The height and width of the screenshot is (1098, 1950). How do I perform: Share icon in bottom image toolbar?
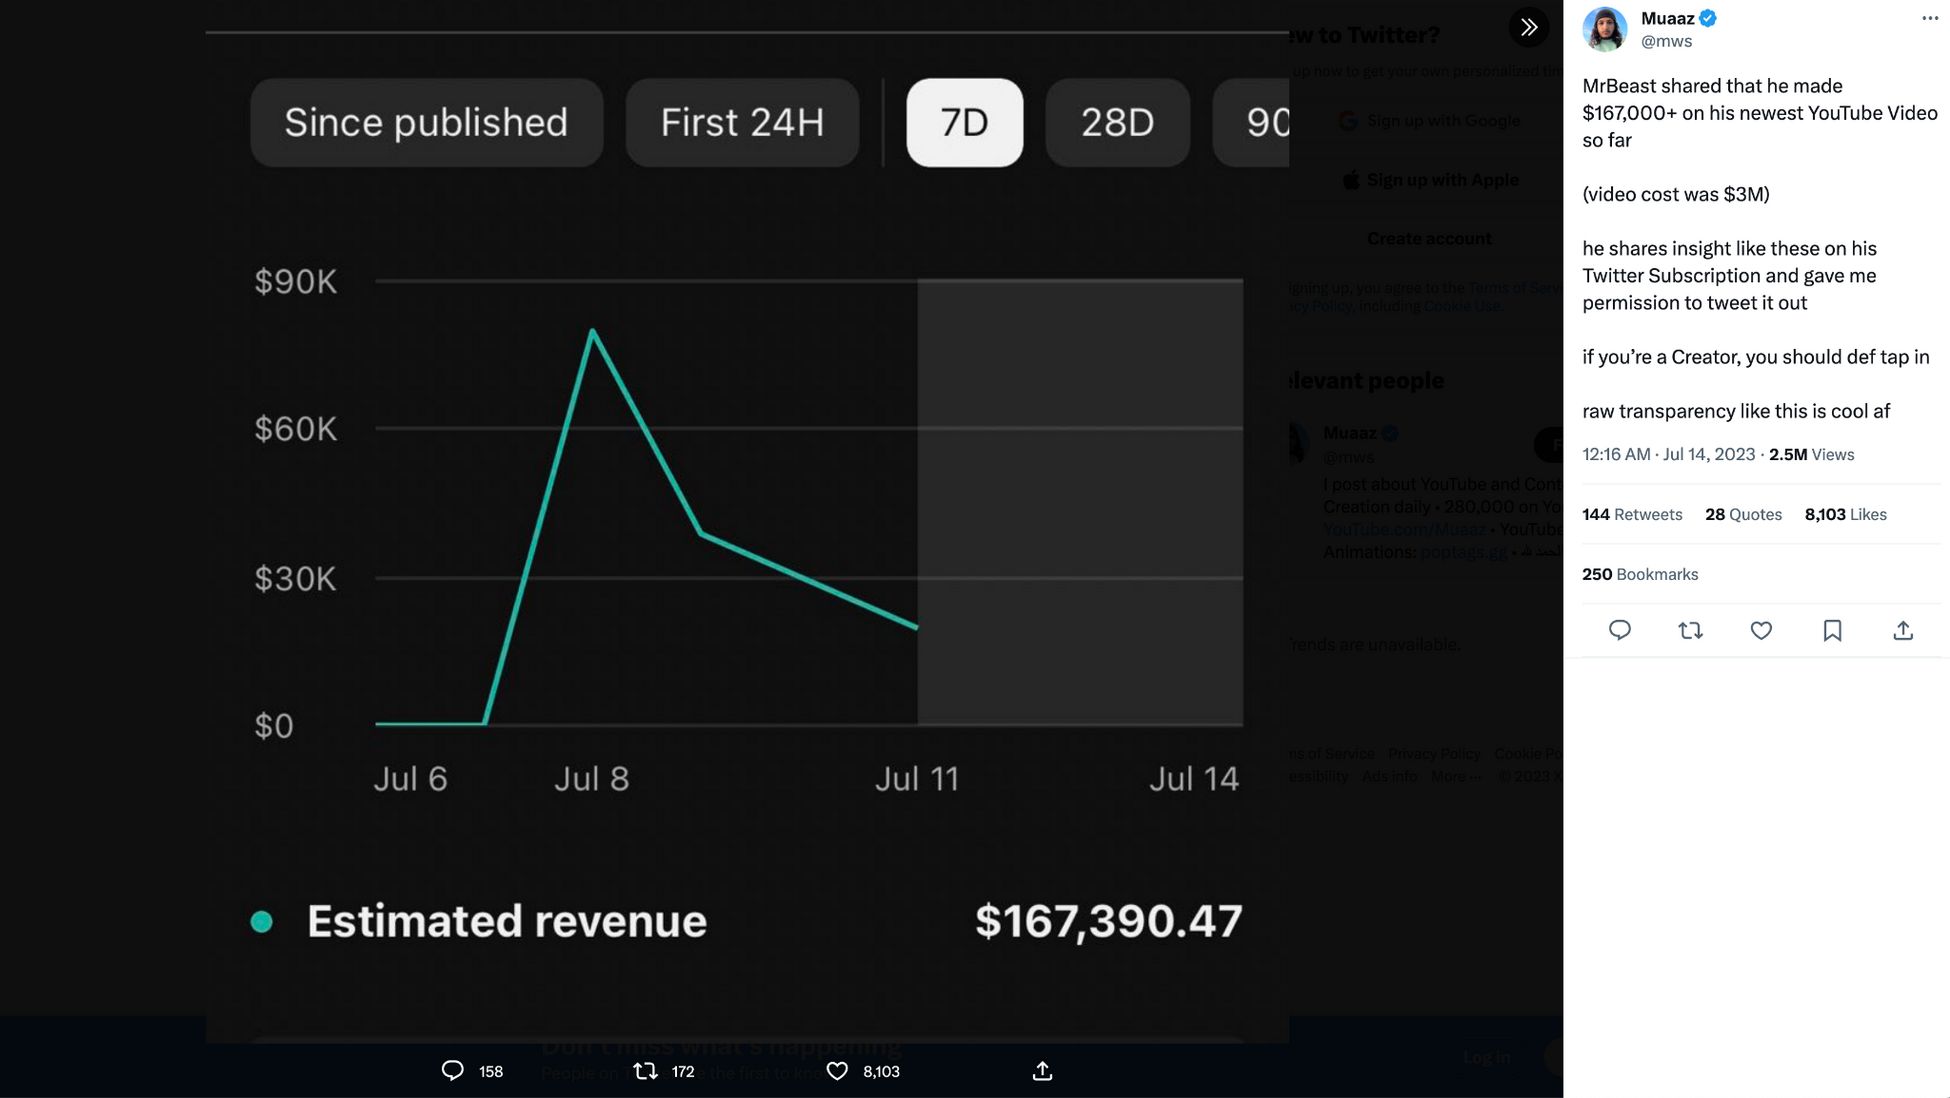click(1042, 1071)
